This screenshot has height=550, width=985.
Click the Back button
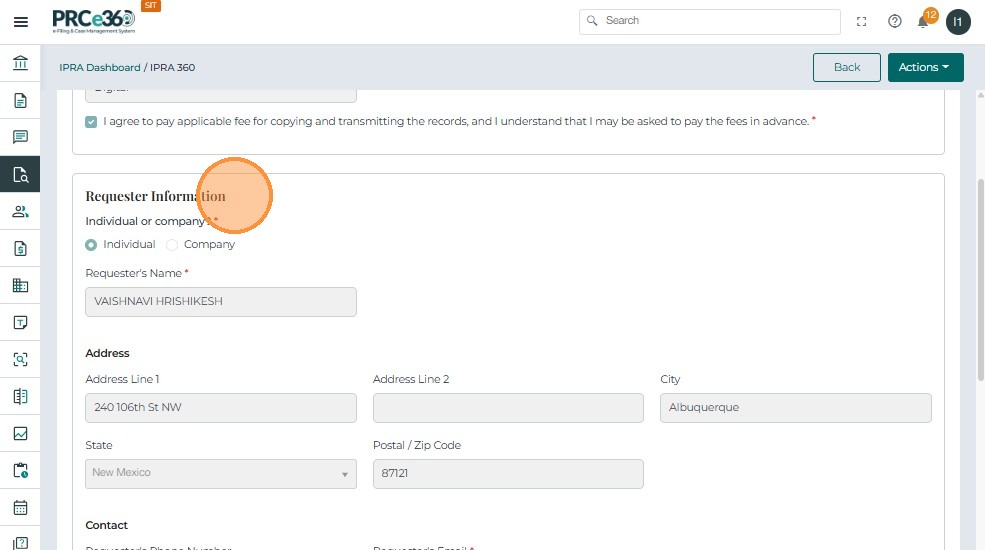pyautogui.click(x=846, y=67)
